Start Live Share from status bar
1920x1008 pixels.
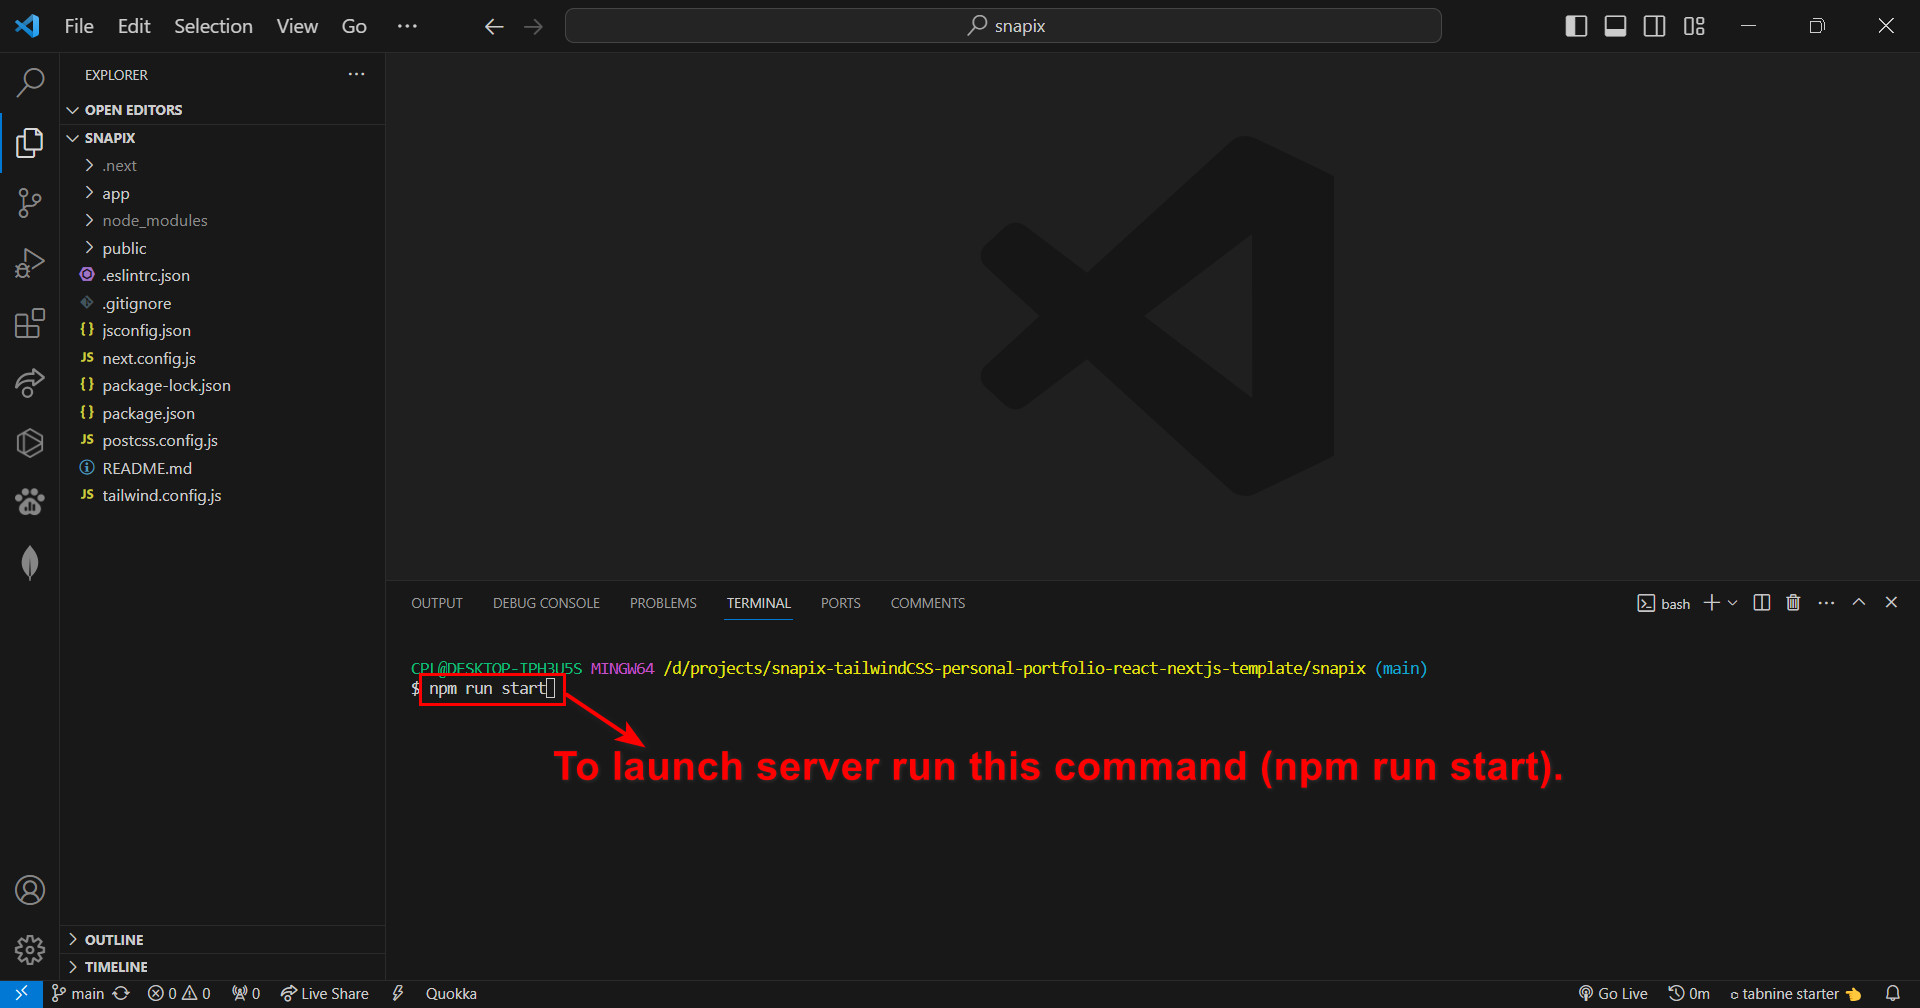324,993
